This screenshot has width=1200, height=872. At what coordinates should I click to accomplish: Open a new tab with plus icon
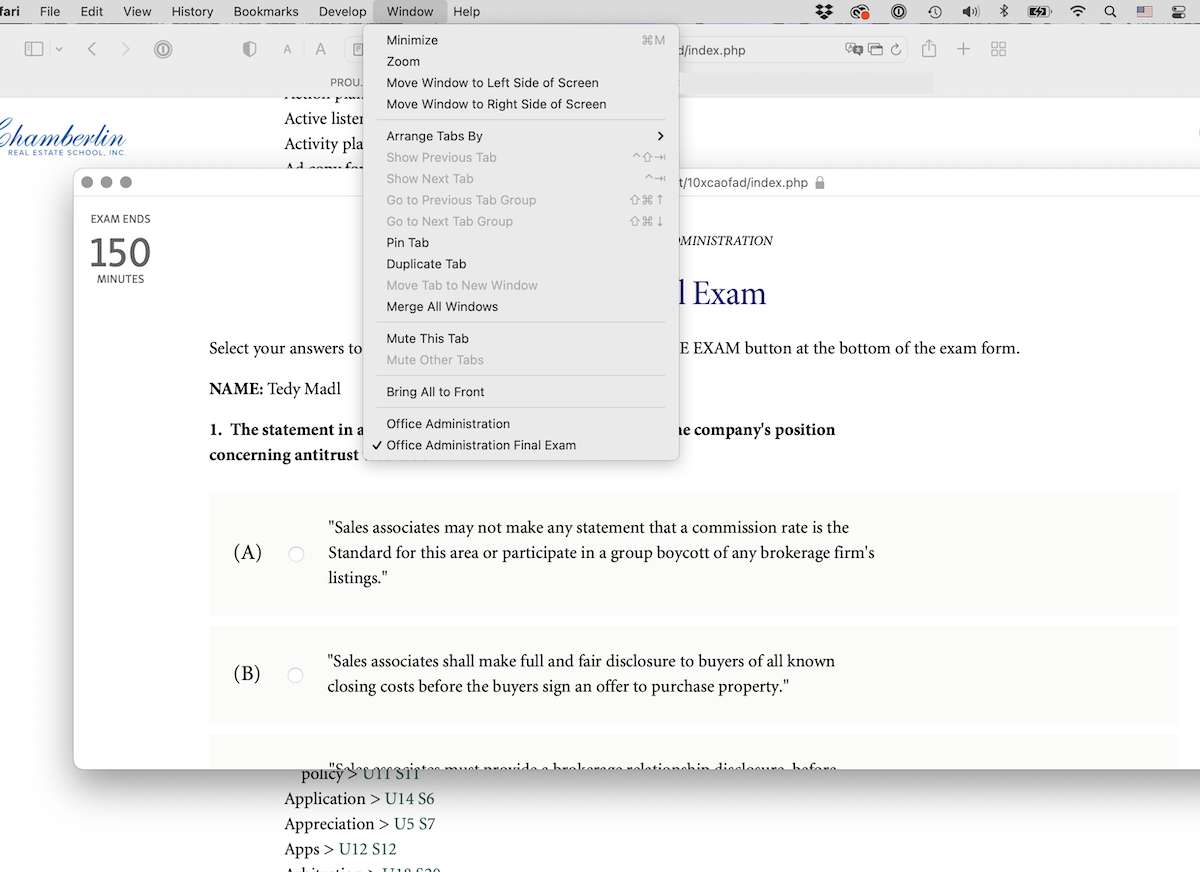coord(963,49)
